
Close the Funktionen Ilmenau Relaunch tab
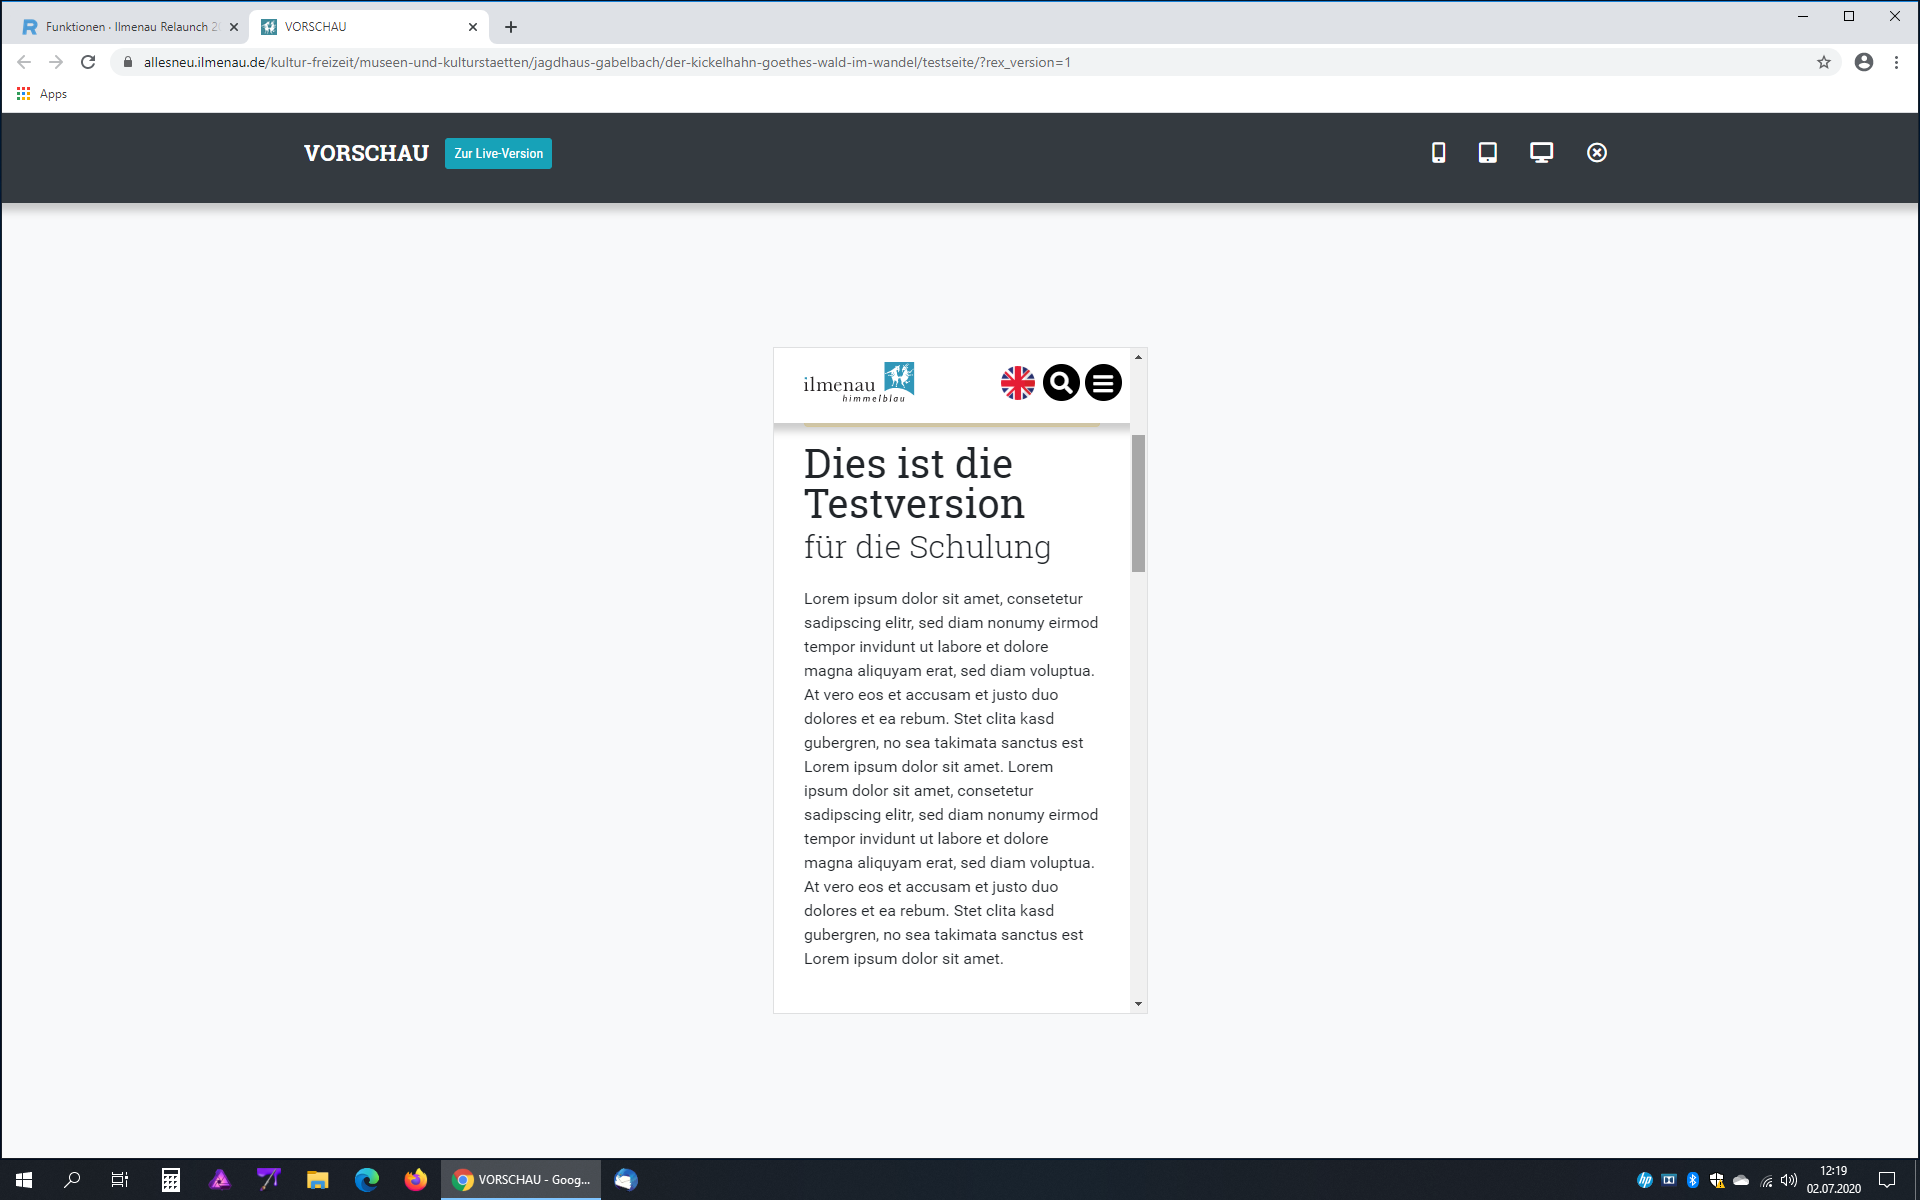[234, 27]
